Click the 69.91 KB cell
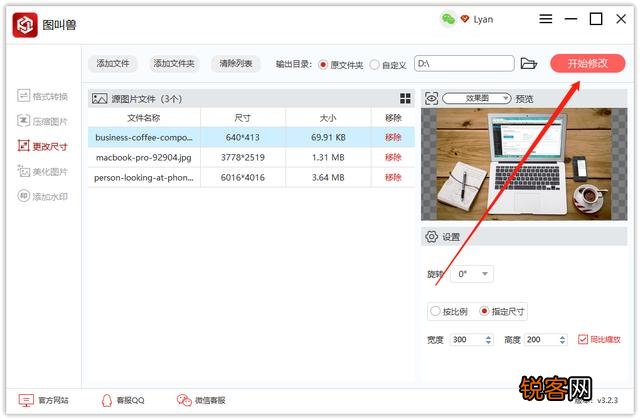The width and height of the screenshot is (640, 420). pyautogui.click(x=328, y=138)
